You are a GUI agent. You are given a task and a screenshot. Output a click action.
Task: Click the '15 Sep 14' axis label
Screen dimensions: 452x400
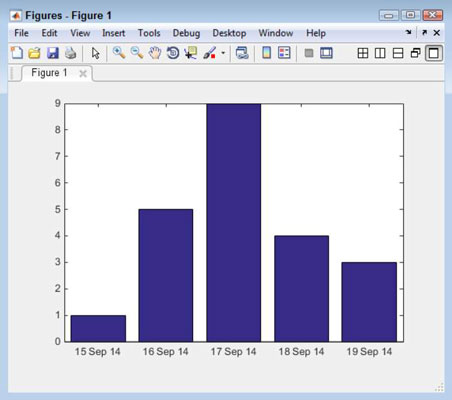(98, 352)
